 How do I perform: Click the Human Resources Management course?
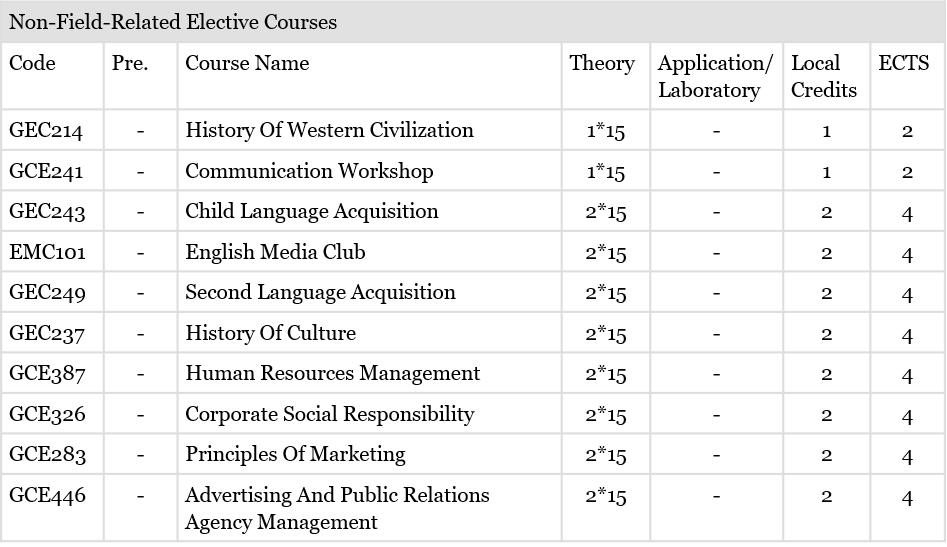tap(332, 373)
